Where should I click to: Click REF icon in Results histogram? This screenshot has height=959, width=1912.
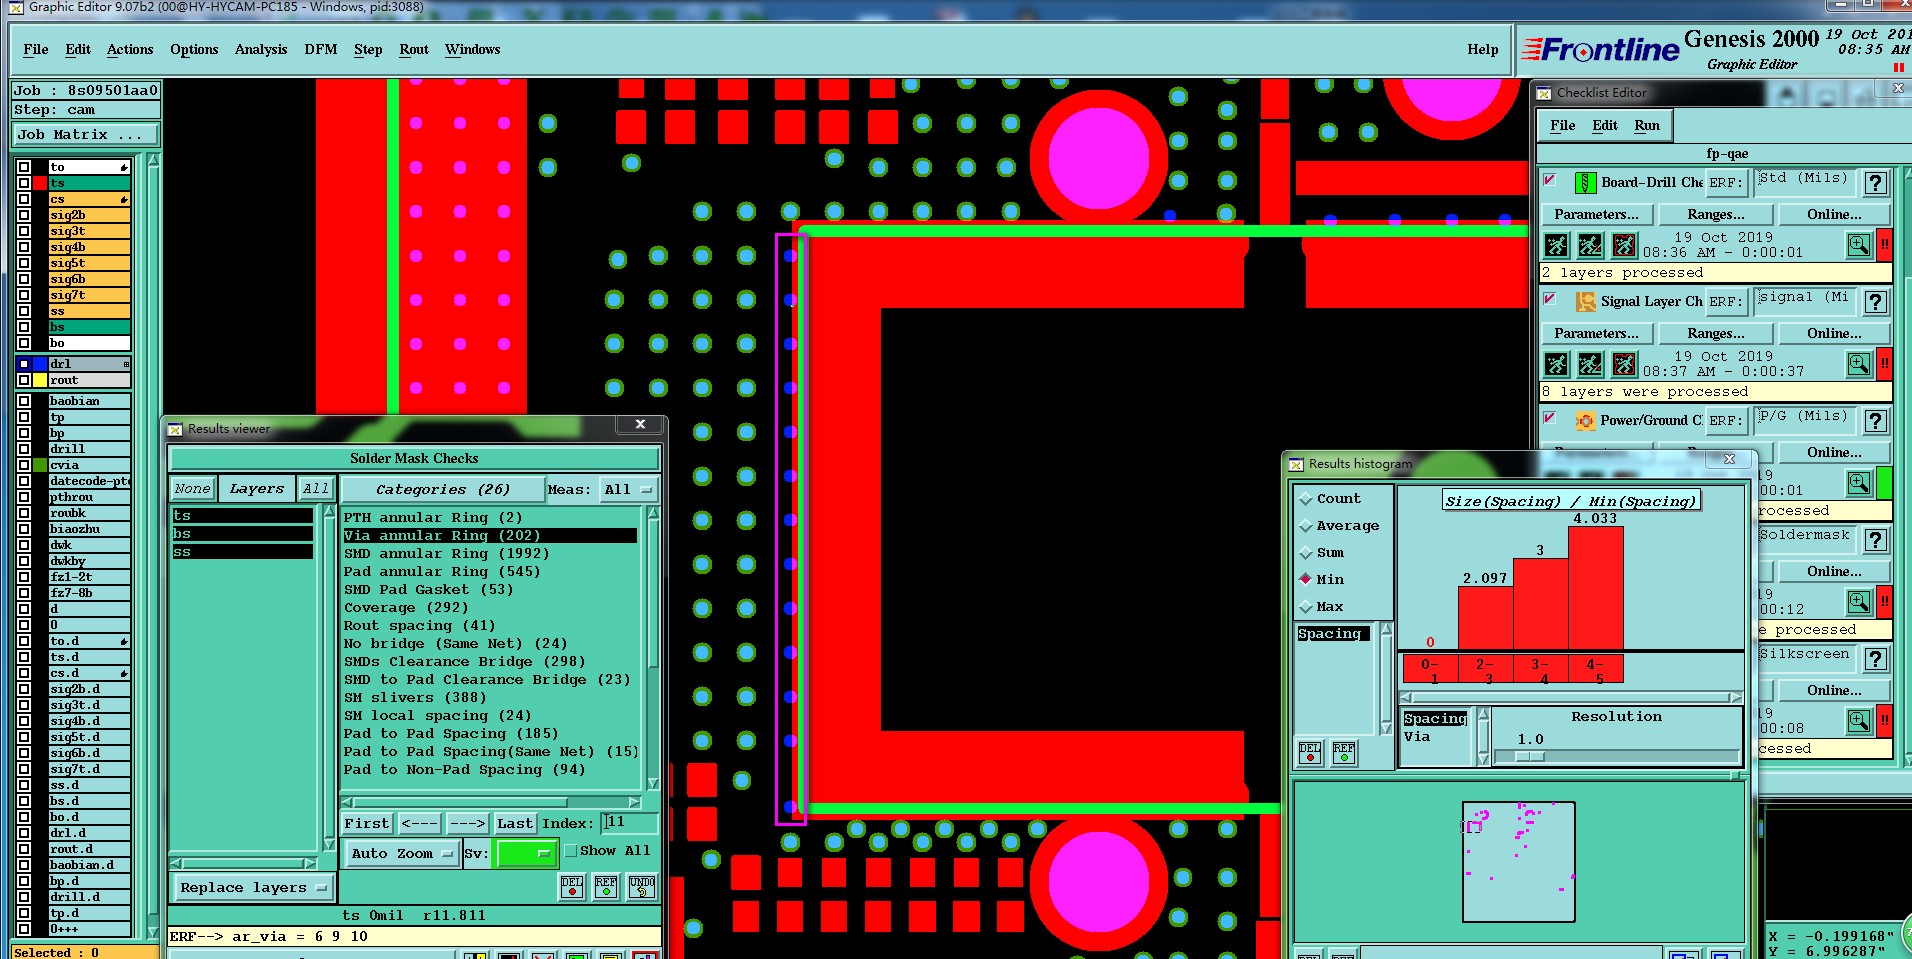tap(1344, 753)
